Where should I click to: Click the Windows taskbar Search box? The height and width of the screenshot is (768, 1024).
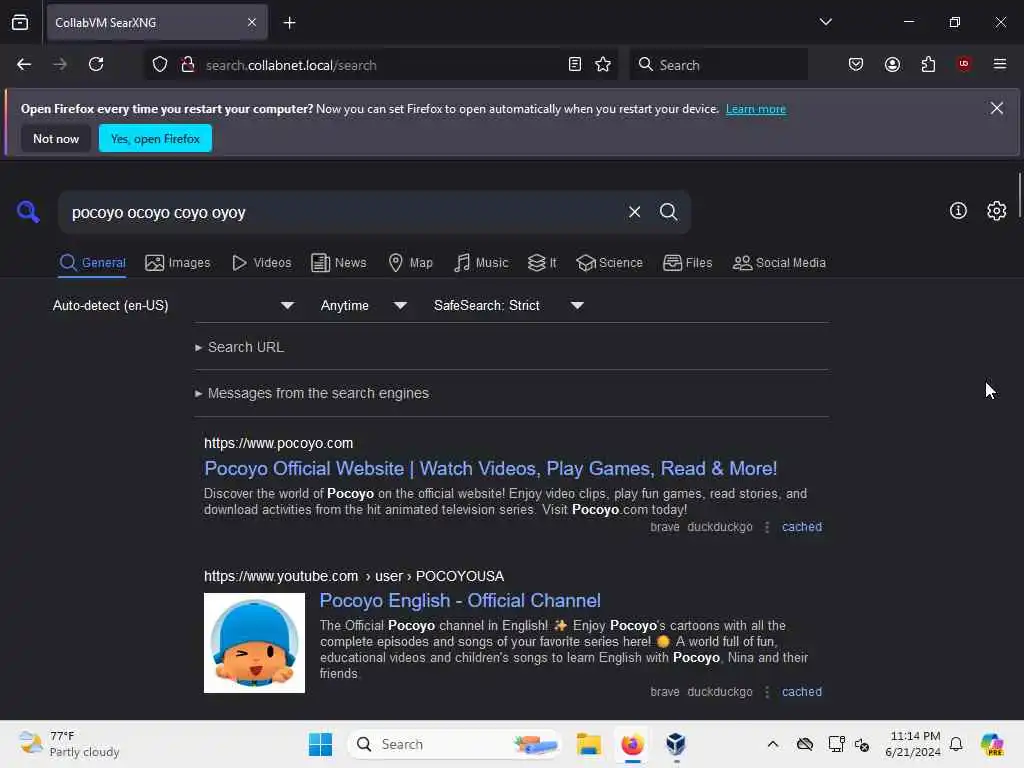click(455, 744)
